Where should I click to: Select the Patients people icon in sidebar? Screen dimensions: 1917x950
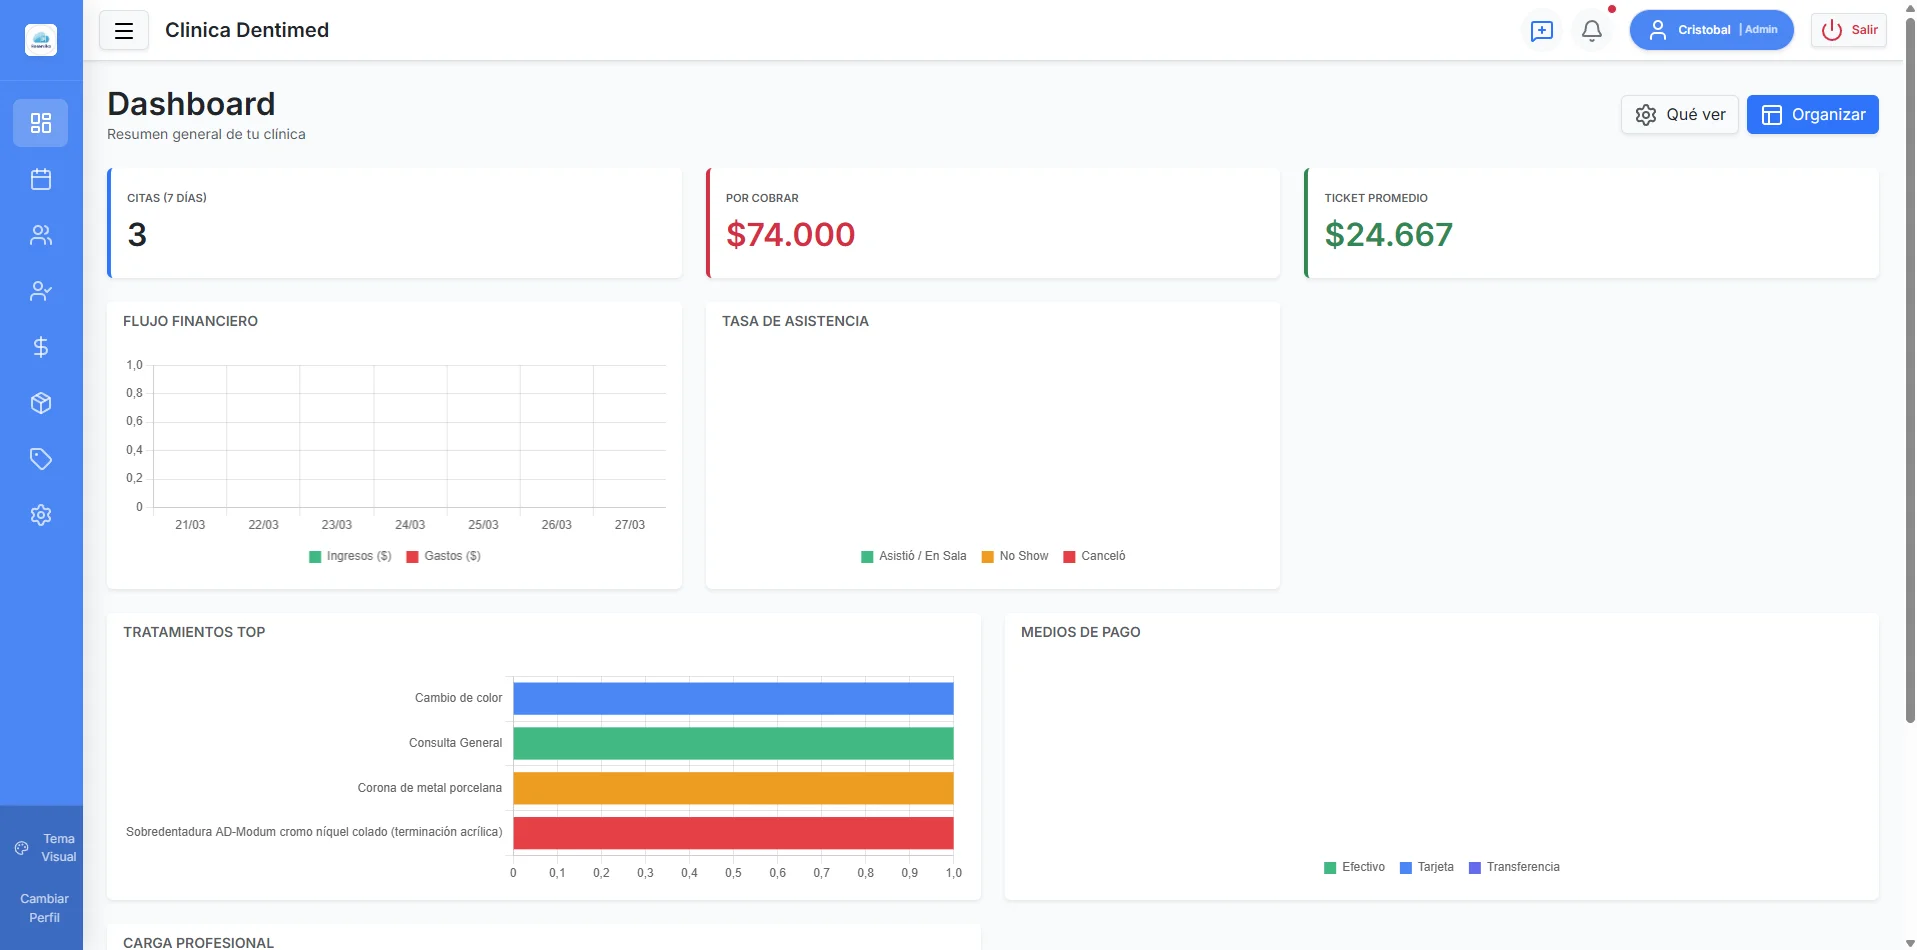40,235
